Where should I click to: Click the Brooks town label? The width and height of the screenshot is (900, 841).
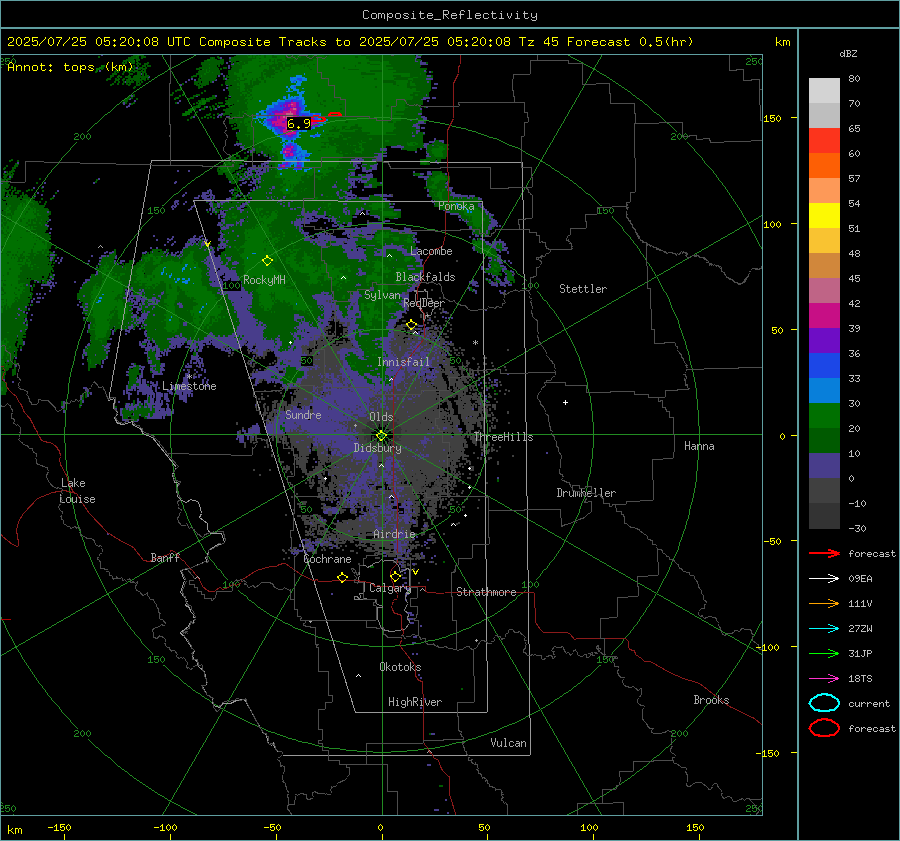[711, 700]
